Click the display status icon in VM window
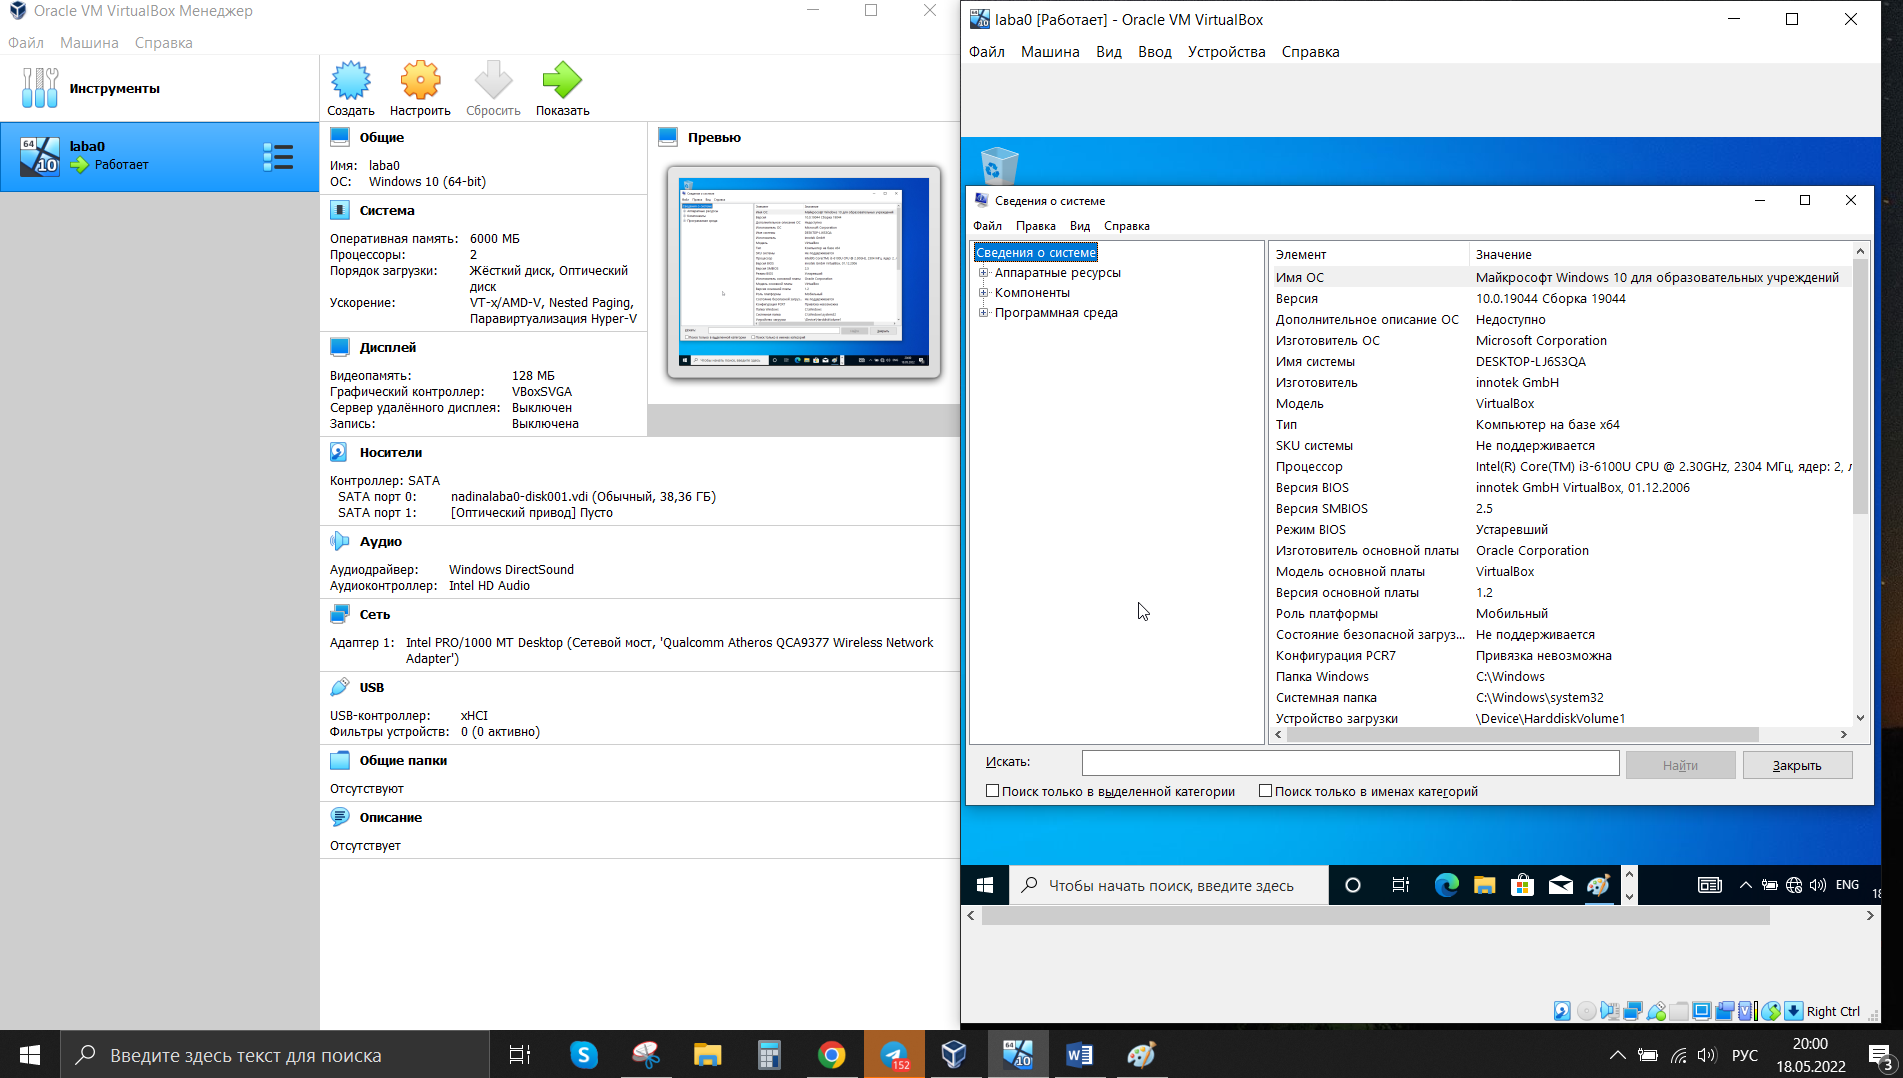 coord(1702,1011)
